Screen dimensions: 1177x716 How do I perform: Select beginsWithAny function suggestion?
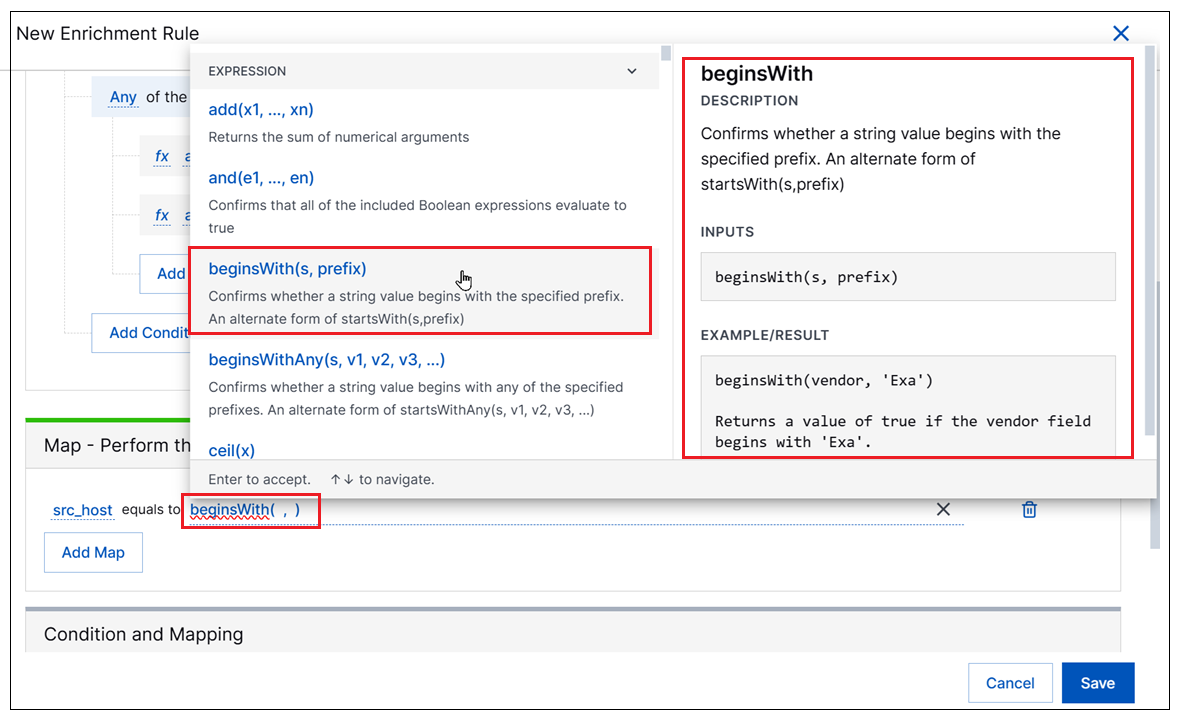pyautogui.click(x=326, y=360)
